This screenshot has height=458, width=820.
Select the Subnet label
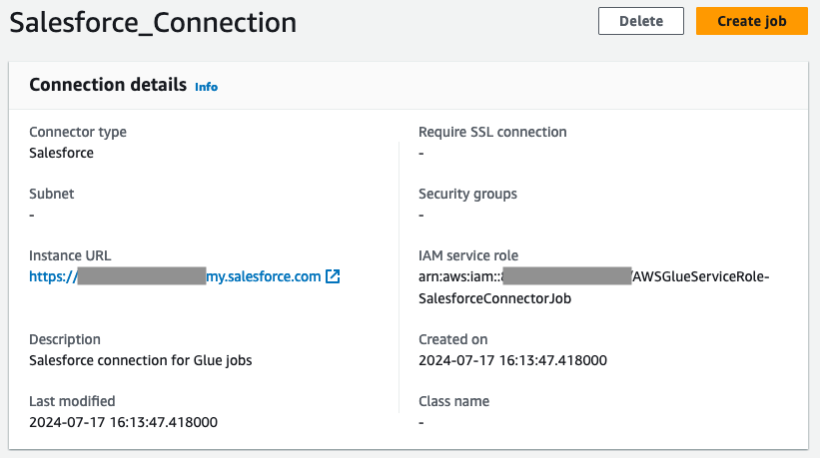(51, 193)
